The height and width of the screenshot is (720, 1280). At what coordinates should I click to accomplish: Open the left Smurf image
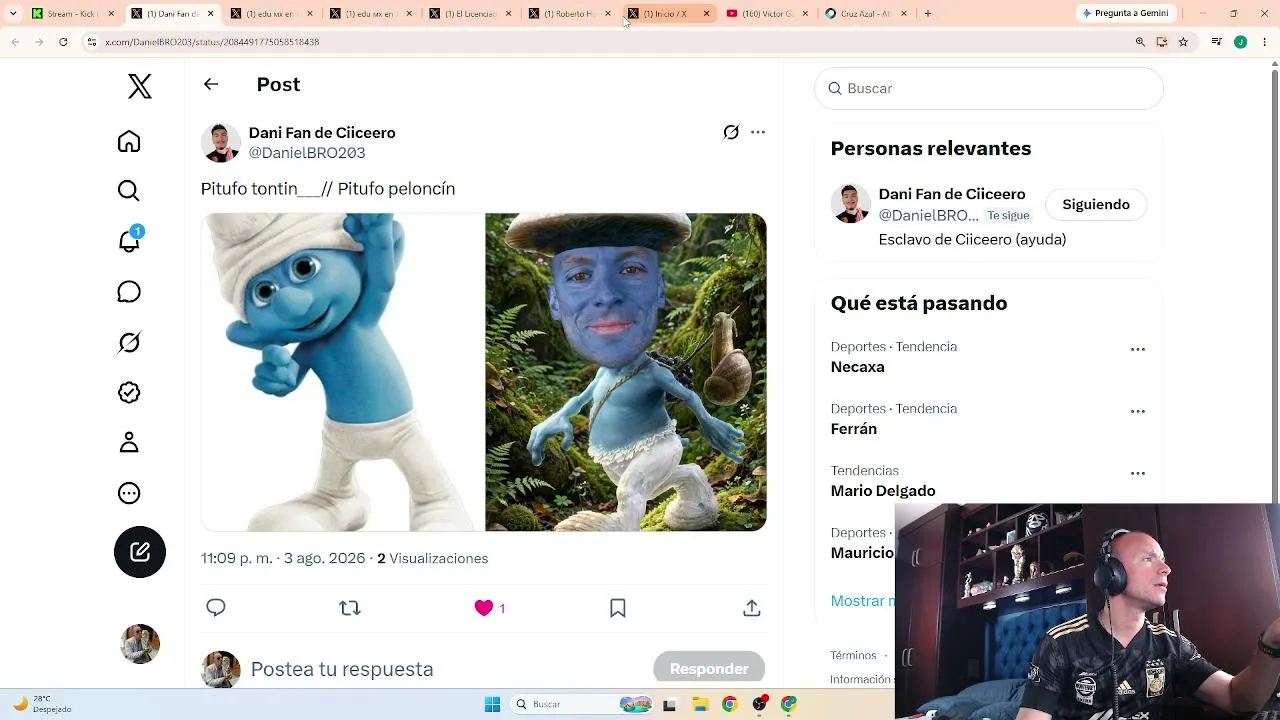coord(342,372)
